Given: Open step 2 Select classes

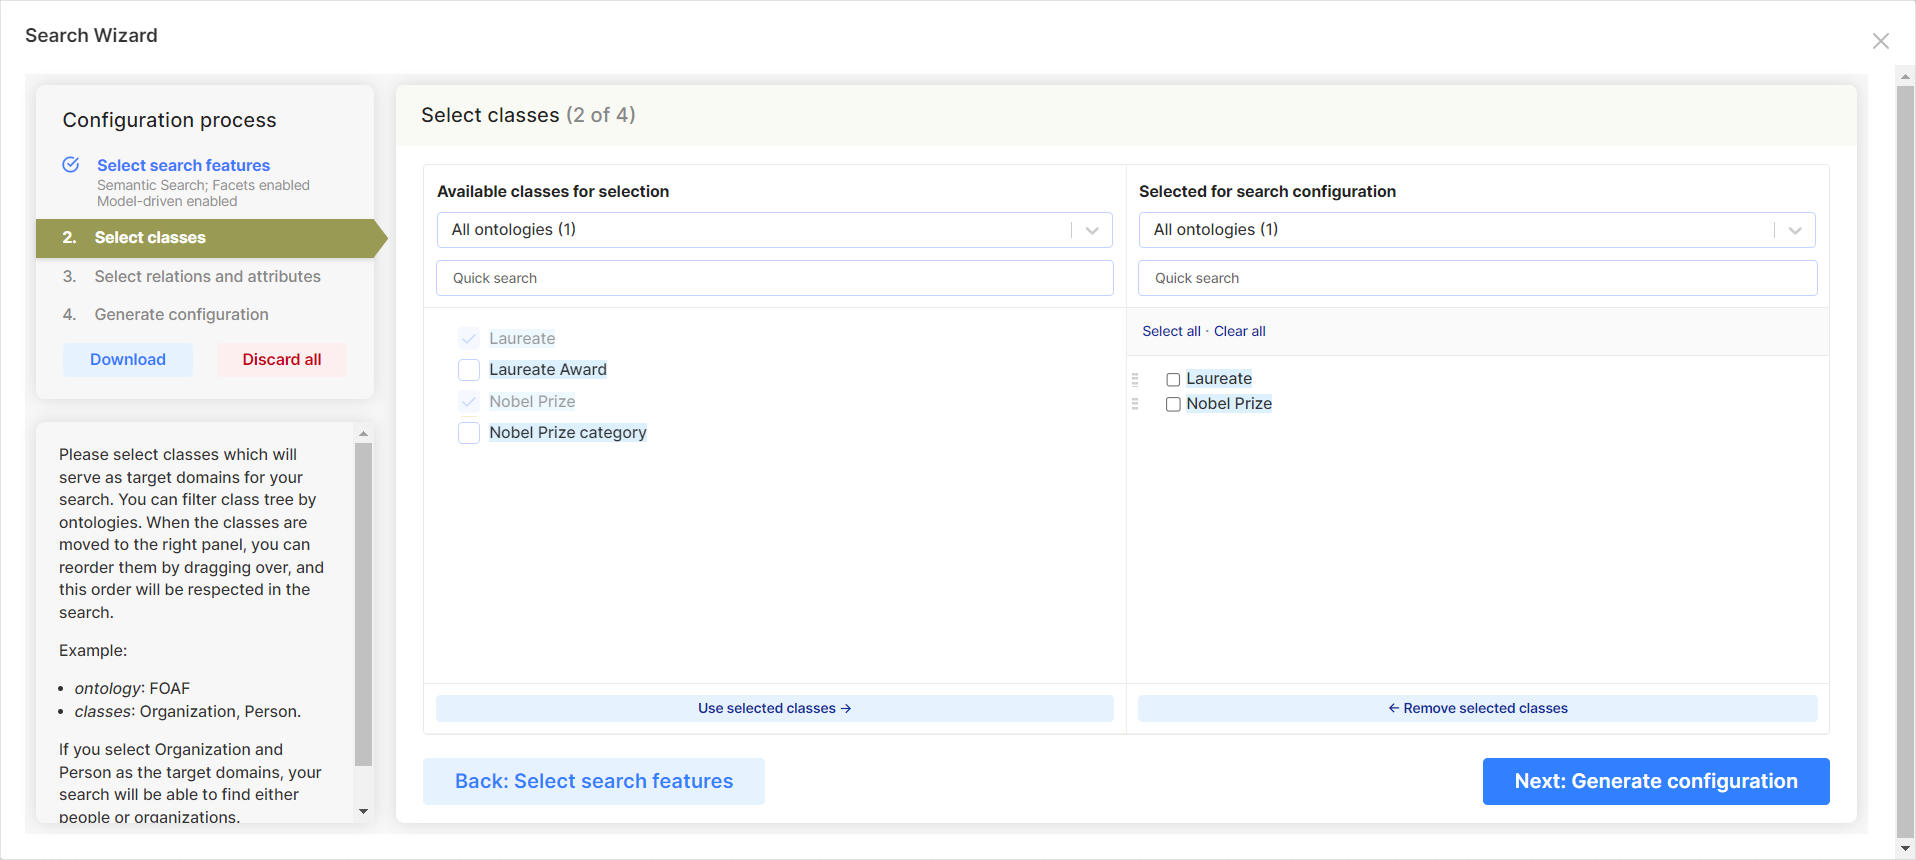Looking at the screenshot, I should pyautogui.click(x=205, y=238).
